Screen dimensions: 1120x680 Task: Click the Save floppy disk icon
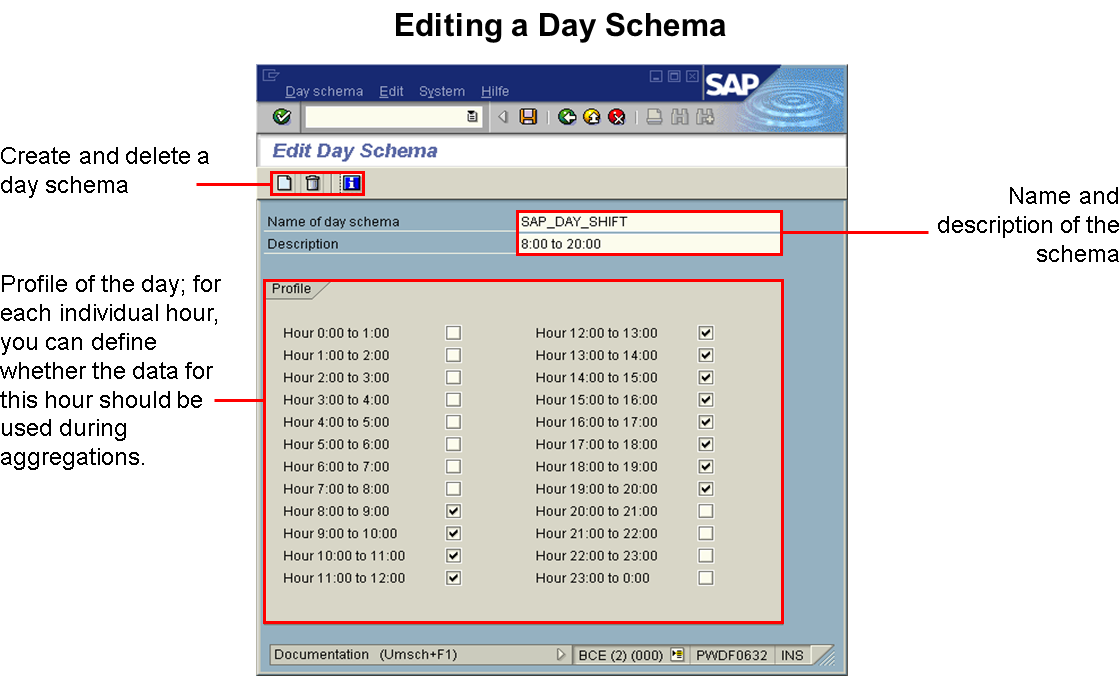pos(528,117)
